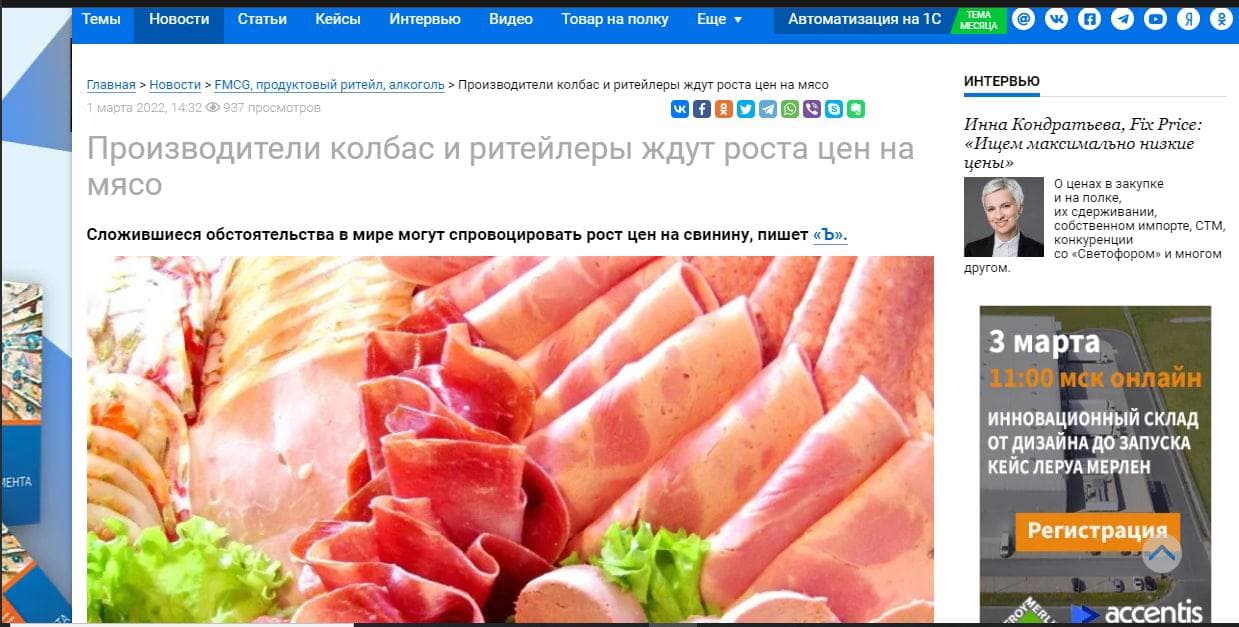This screenshot has width=1239, height=627.
Task: Open the YouTube channel icon in header
Action: coord(1155,19)
